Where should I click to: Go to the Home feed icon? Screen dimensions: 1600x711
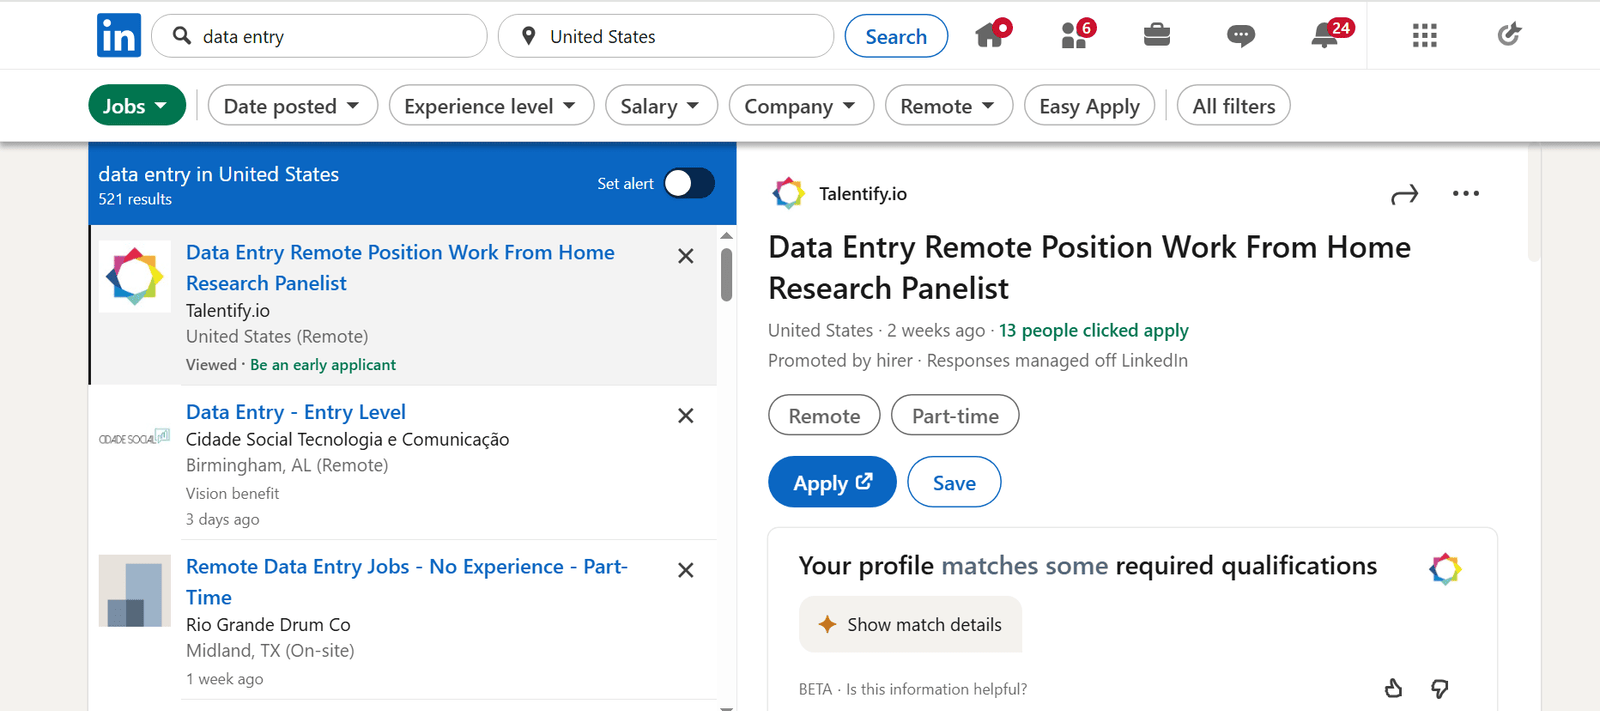[992, 34]
